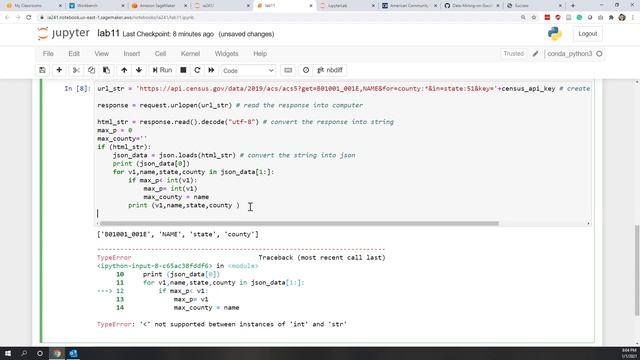Click the In [8] cell prompt
Image resolution: width=640 pixels, height=360 pixels.
[77, 88]
